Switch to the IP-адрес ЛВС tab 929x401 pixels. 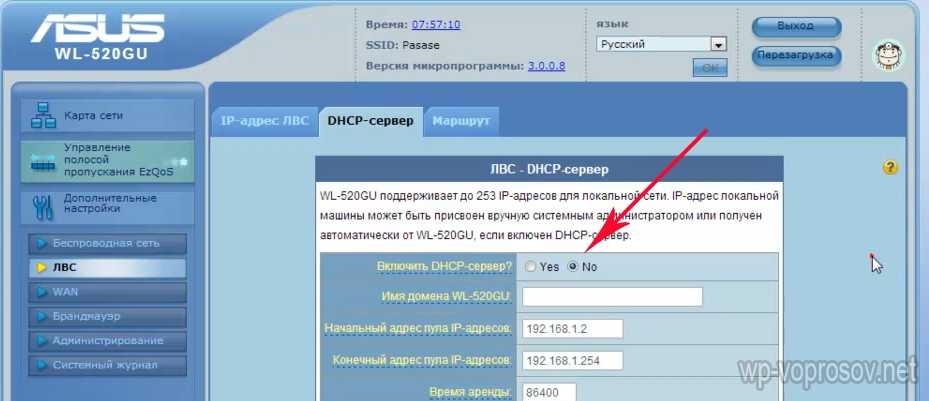click(x=264, y=121)
